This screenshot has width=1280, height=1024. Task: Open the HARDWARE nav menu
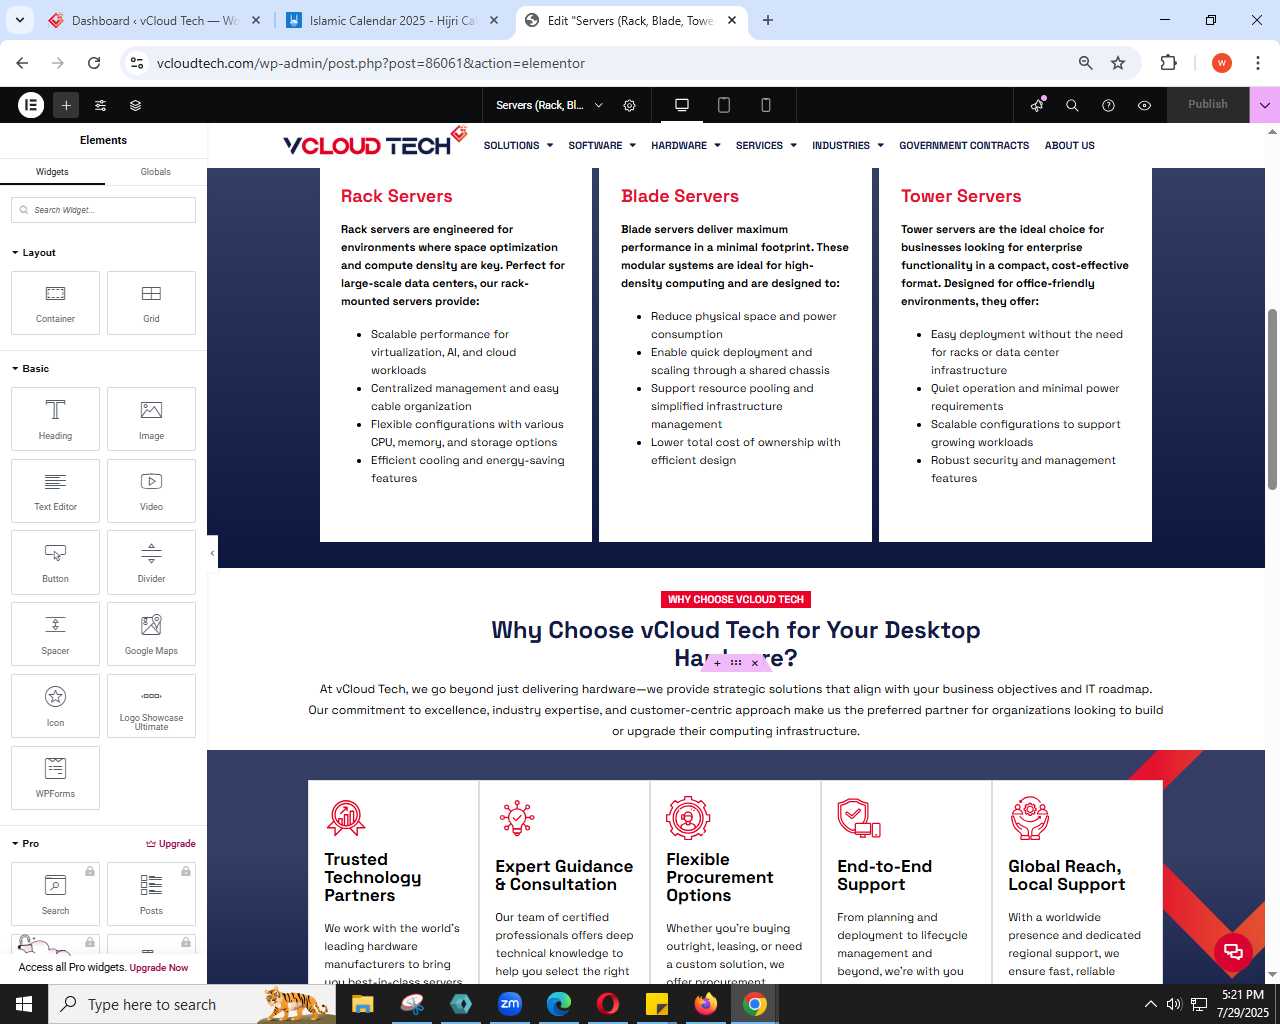(x=686, y=146)
